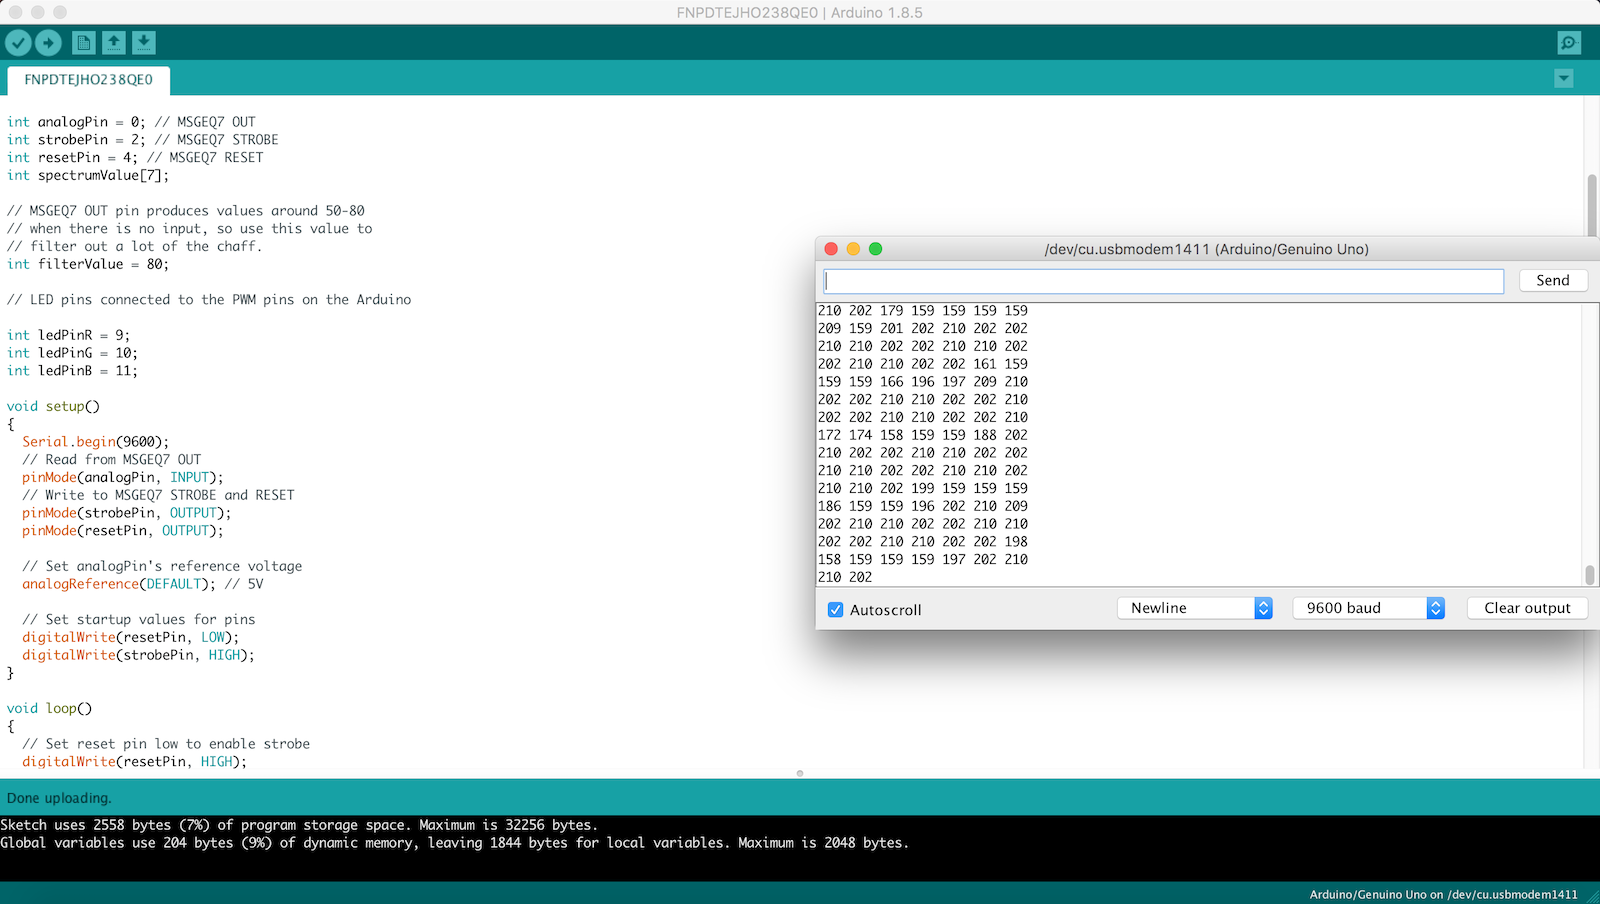The width and height of the screenshot is (1600, 904).
Task: Open the 9600 baud rate dropdown
Action: pyautogui.click(x=1369, y=608)
